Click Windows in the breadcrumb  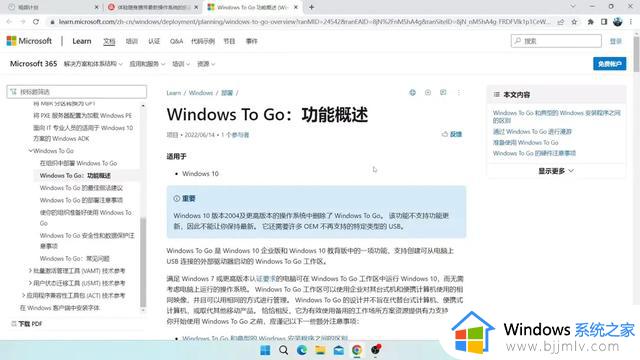click(201, 93)
